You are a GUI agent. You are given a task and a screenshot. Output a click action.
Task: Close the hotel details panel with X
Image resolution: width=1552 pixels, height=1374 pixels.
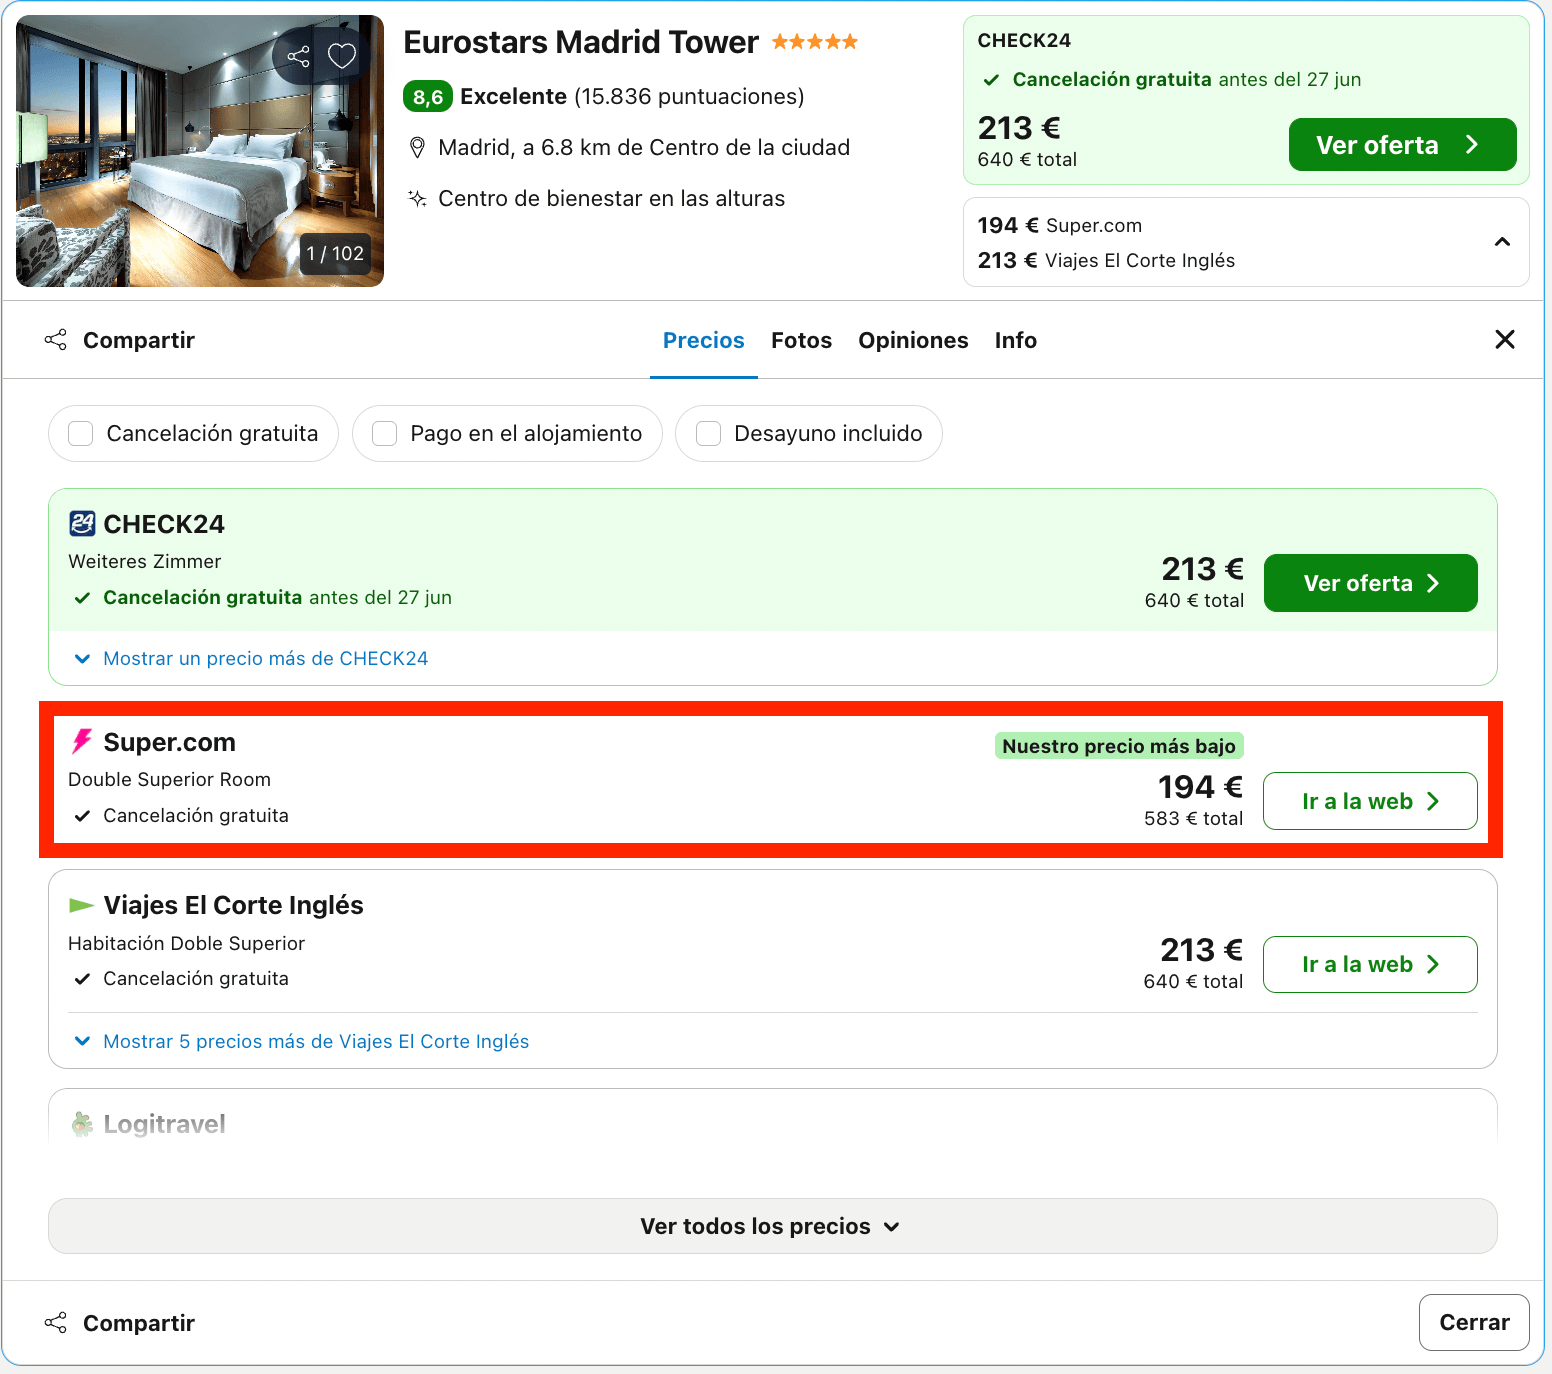(1504, 340)
